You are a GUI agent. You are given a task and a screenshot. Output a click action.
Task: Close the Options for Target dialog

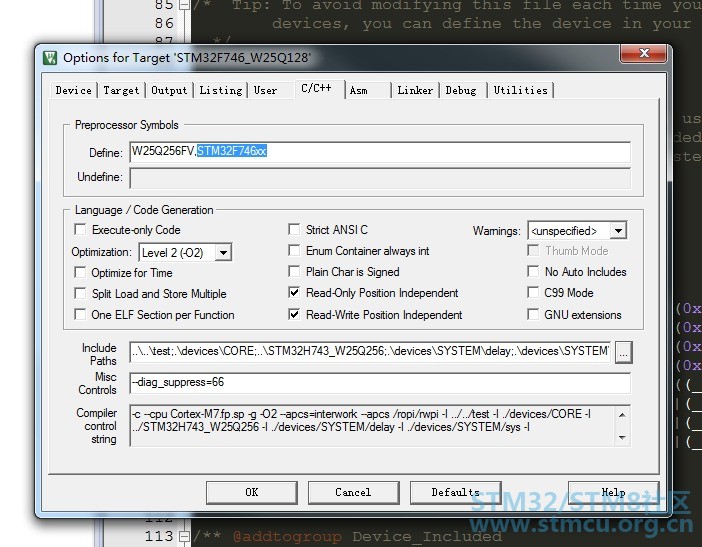pos(644,53)
